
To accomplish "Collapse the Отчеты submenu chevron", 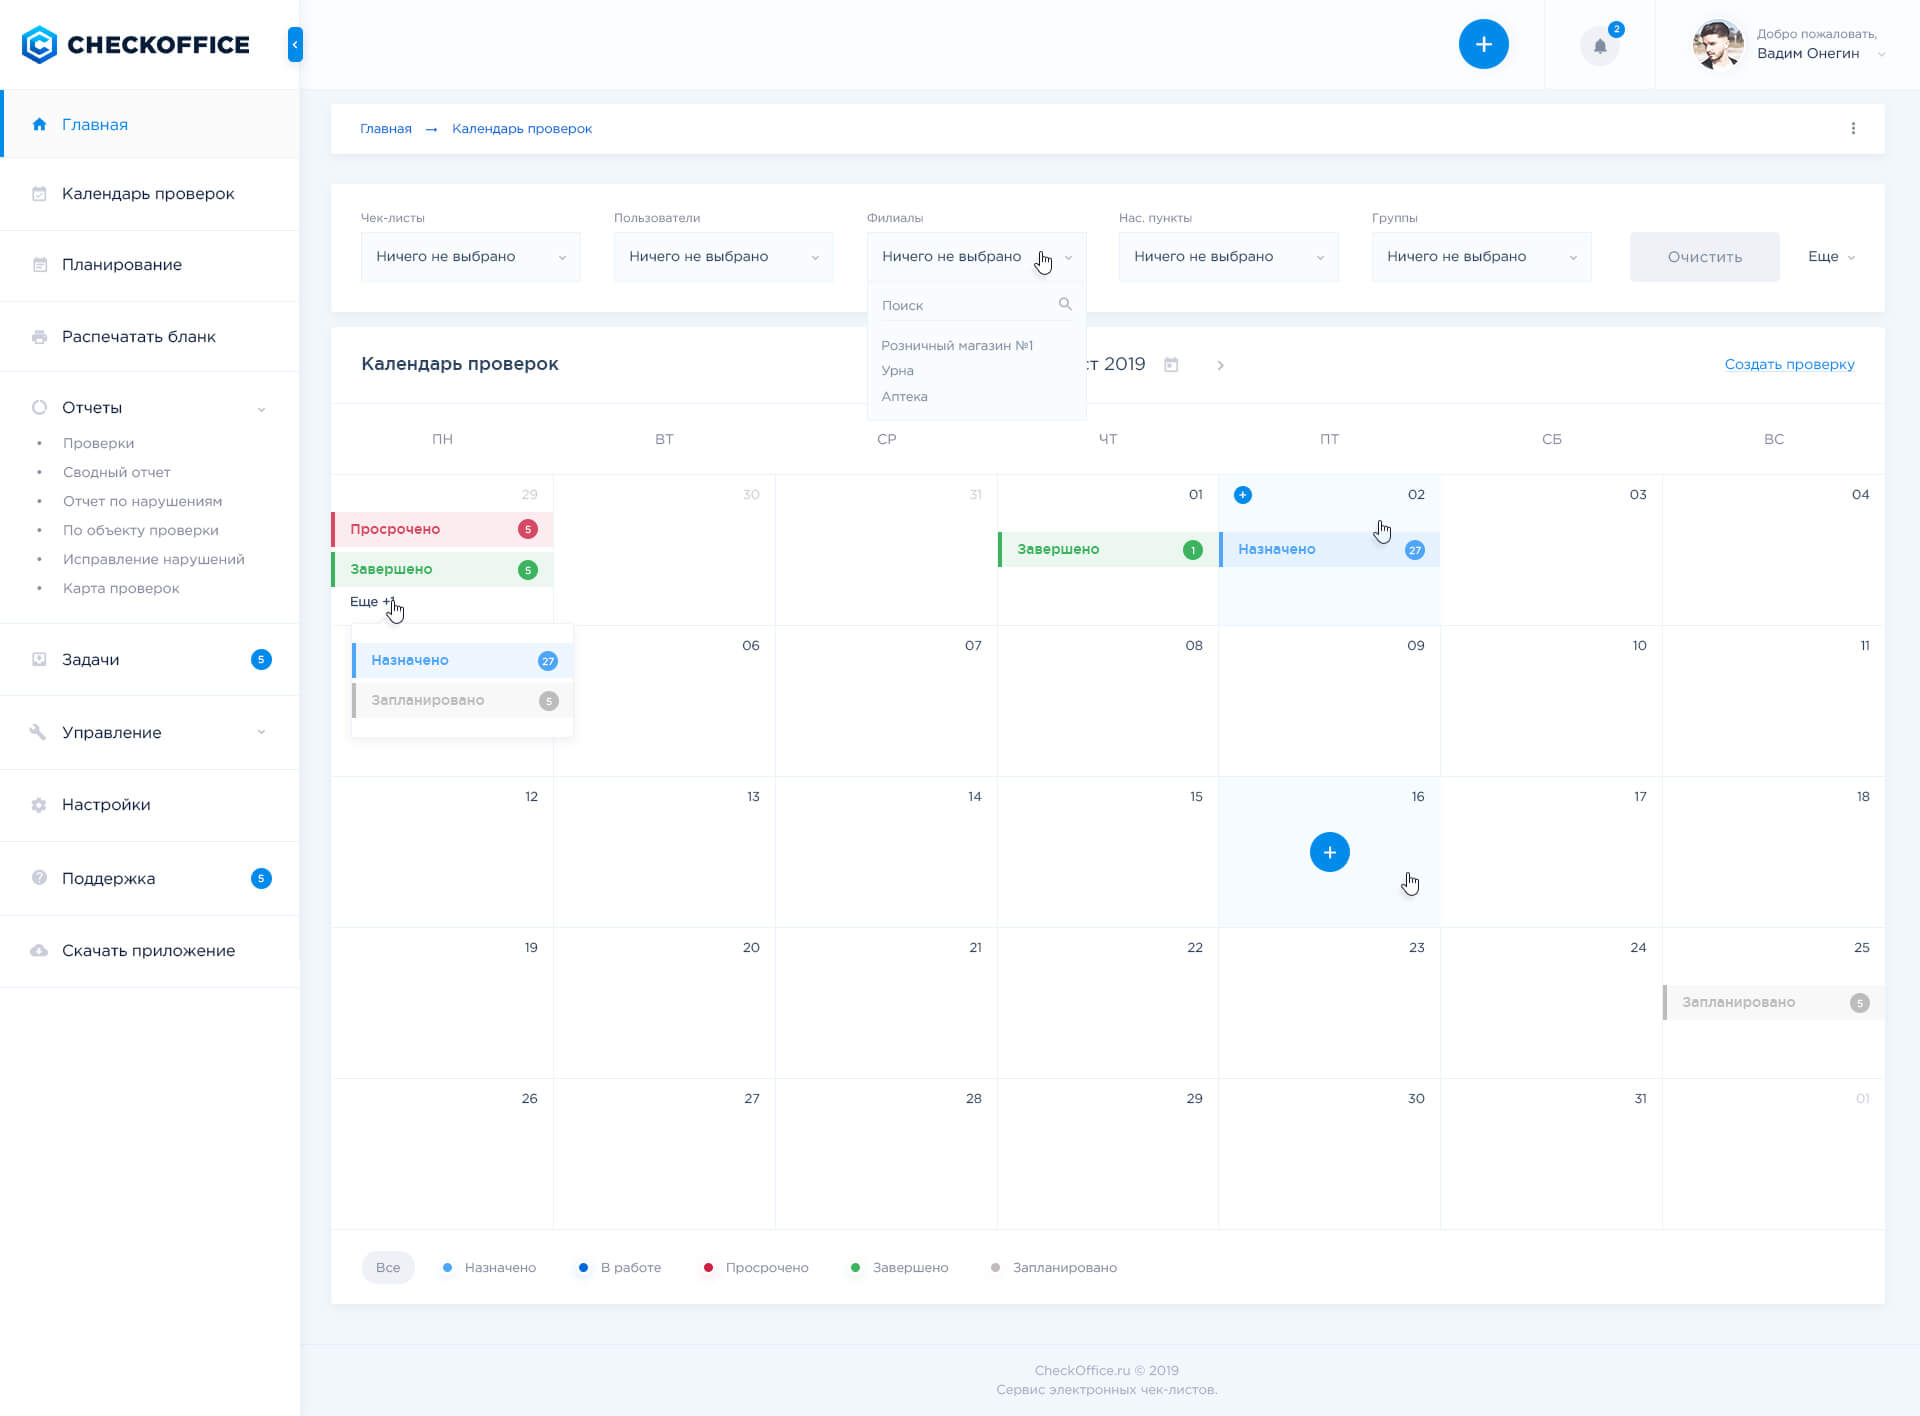I will point(261,409).
